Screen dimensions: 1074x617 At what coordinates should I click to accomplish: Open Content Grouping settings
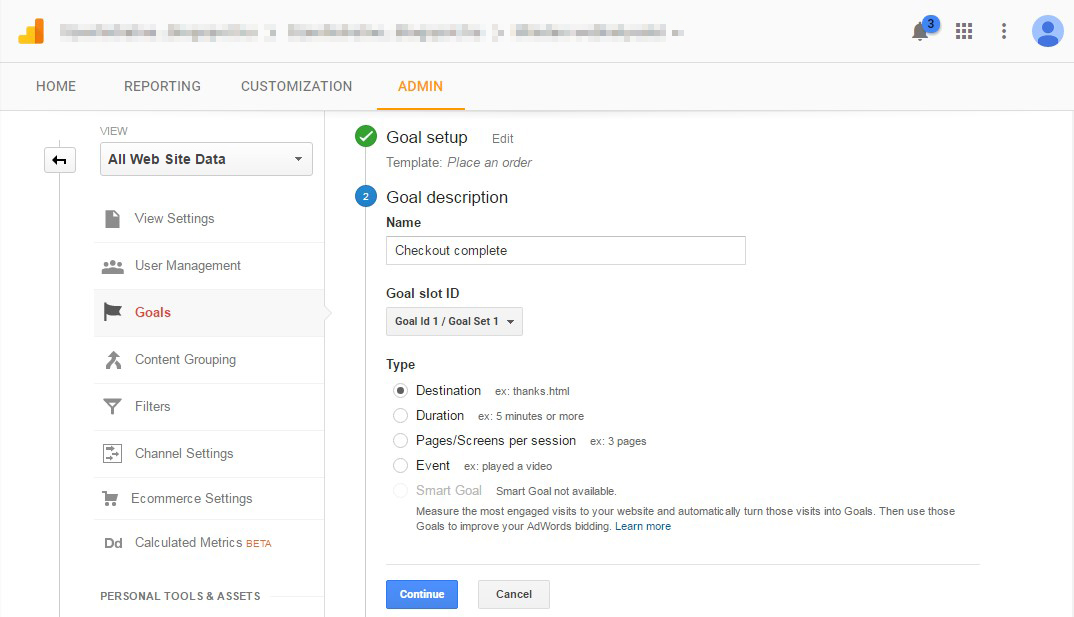pyautogui.click(x=185, y=359)
